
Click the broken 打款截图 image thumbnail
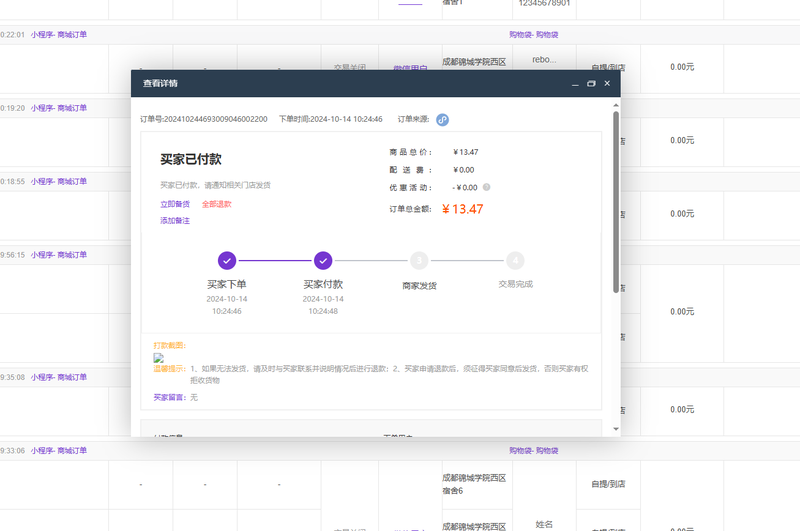tap(159, 358)
